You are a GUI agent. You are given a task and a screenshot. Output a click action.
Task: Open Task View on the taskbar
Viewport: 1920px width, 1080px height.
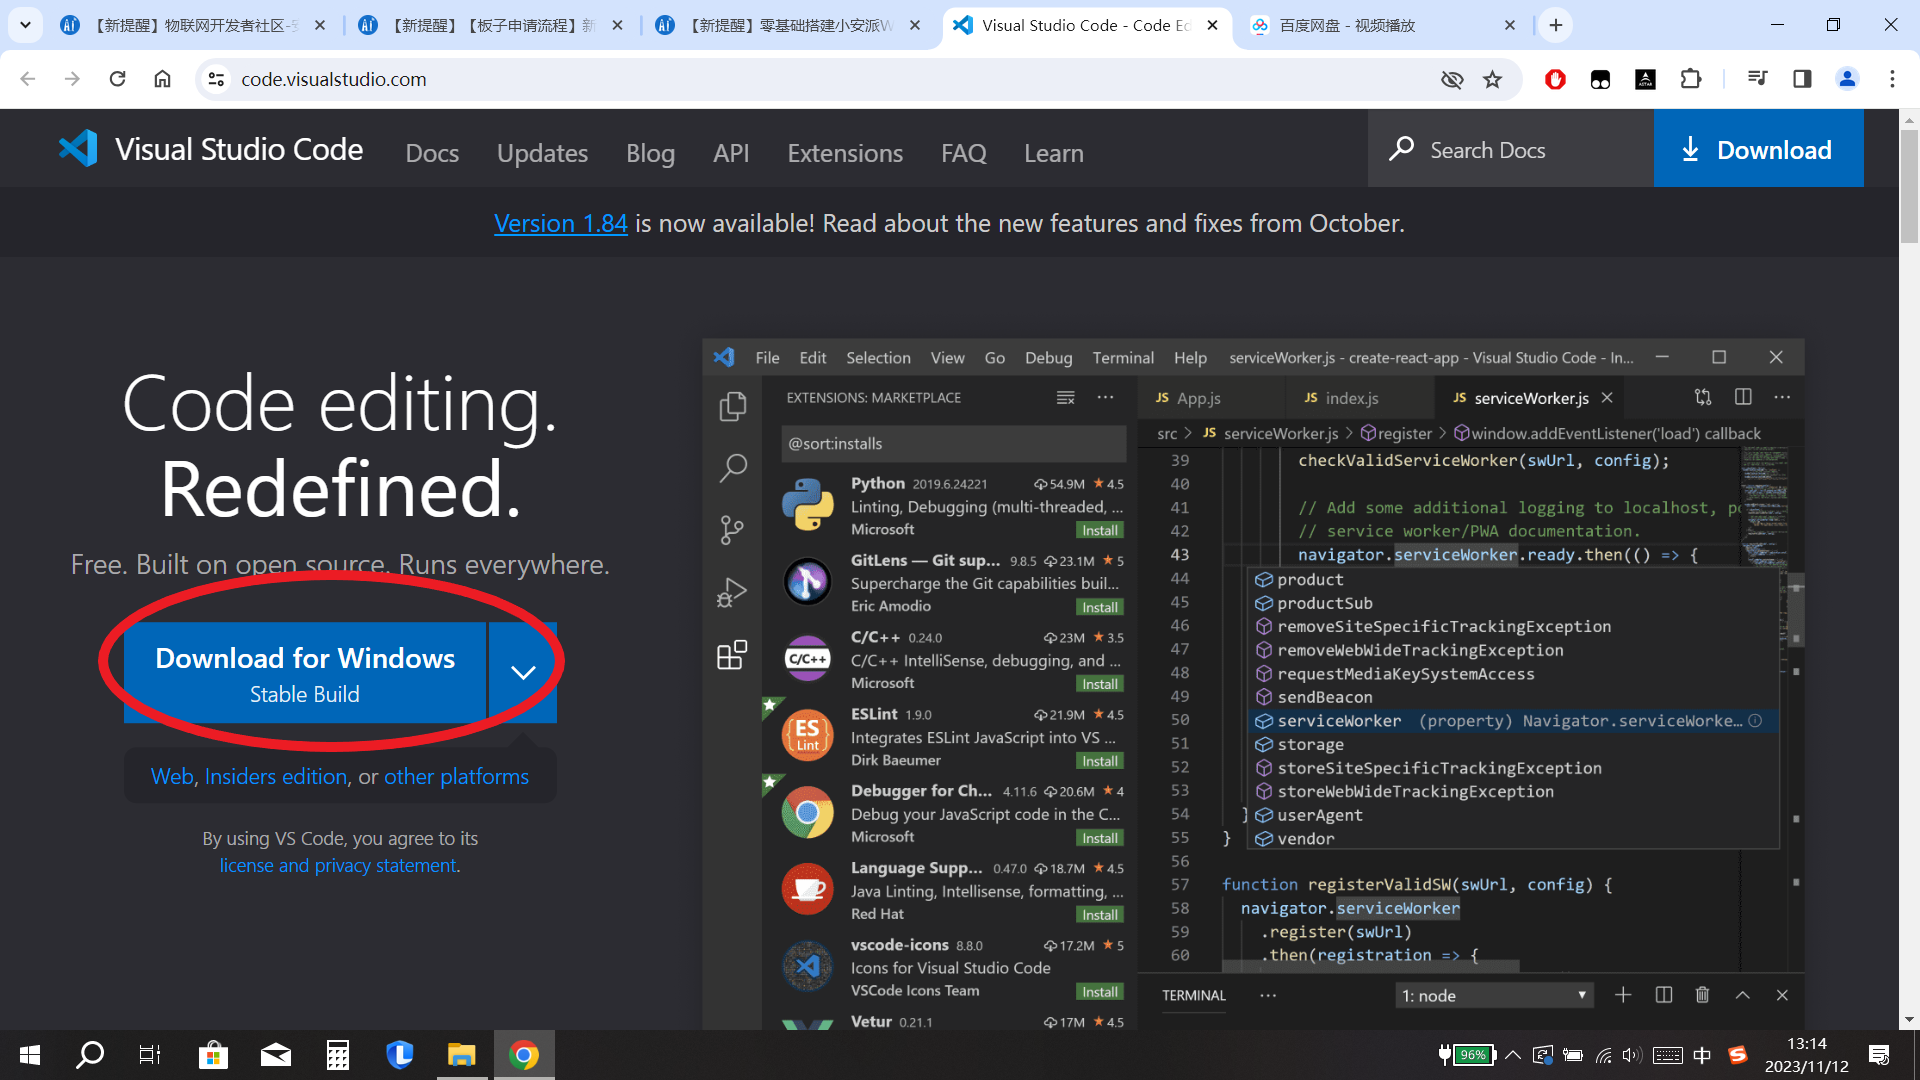[150, 1055]
